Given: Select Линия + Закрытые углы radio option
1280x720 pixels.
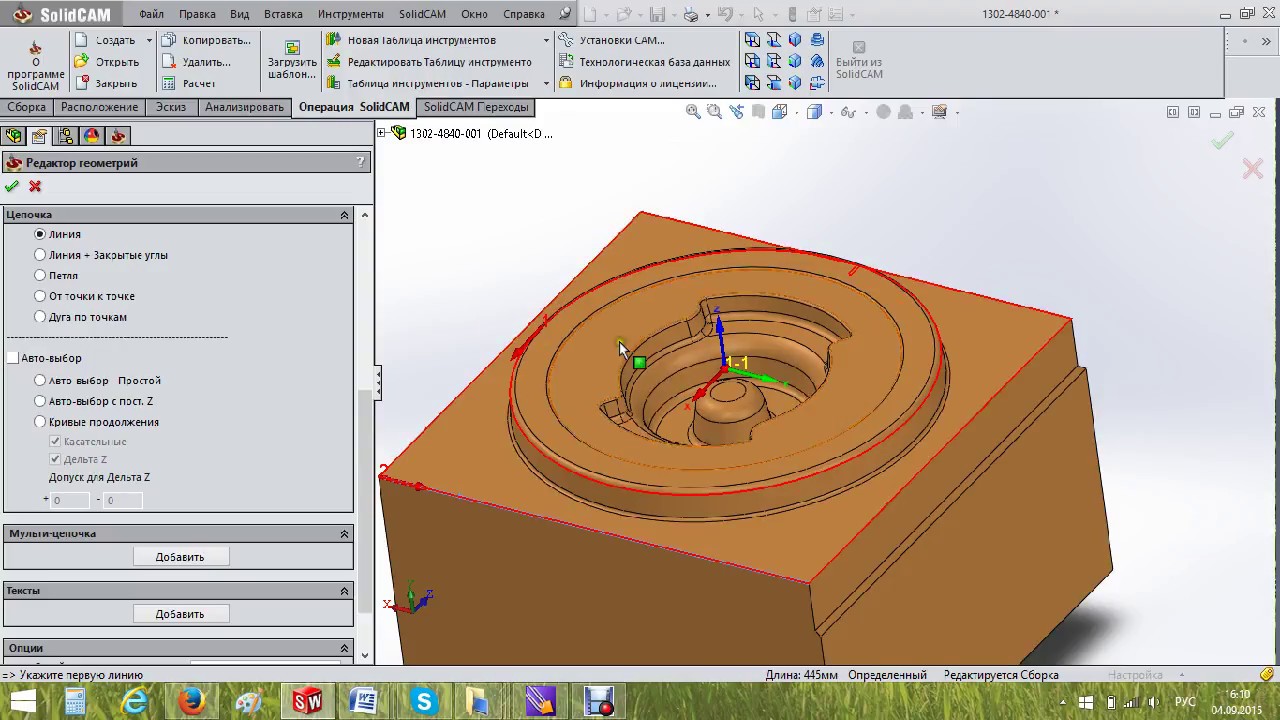Looking at the screenshot, I should (x=40, y=255).
